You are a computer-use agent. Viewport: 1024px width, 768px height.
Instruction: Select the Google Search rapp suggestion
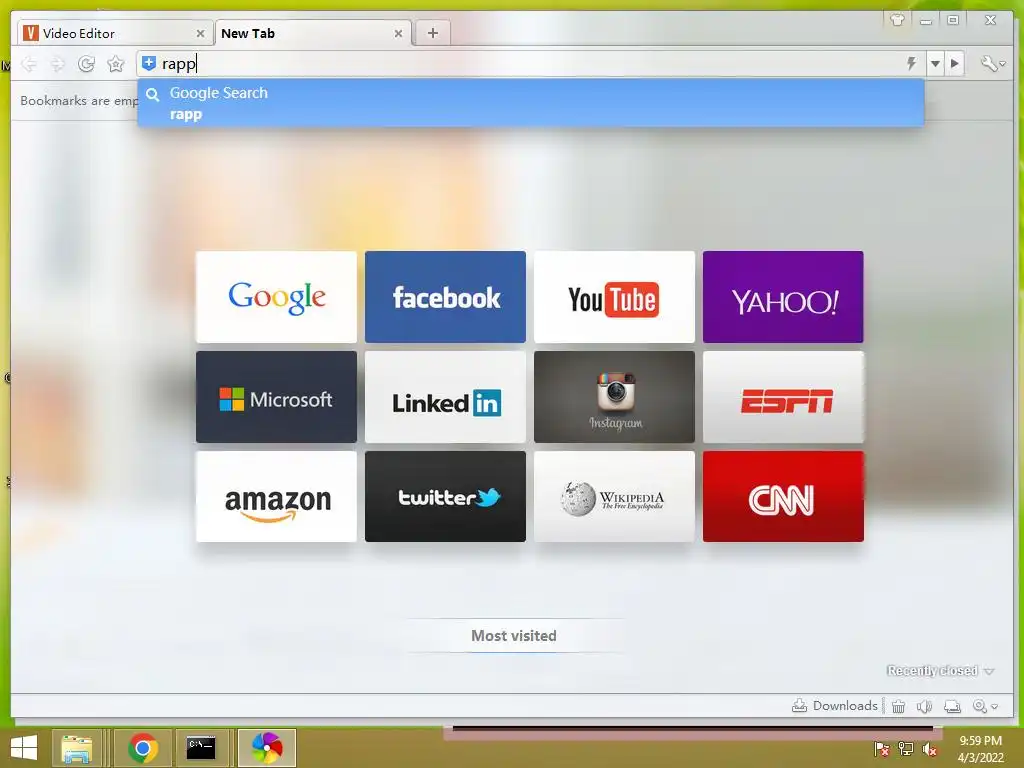(530, 103)
